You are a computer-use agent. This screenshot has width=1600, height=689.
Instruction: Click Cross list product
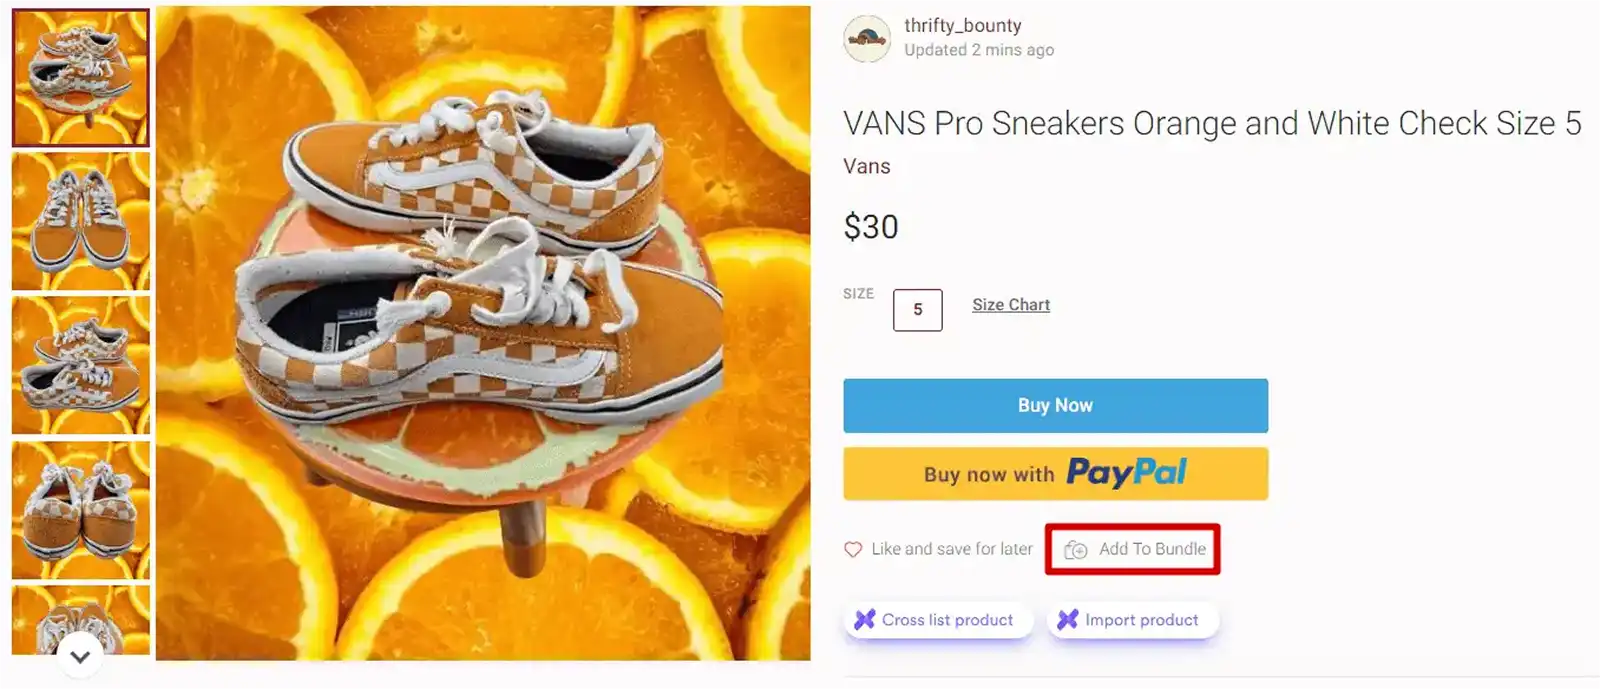[x=940, y=619]
